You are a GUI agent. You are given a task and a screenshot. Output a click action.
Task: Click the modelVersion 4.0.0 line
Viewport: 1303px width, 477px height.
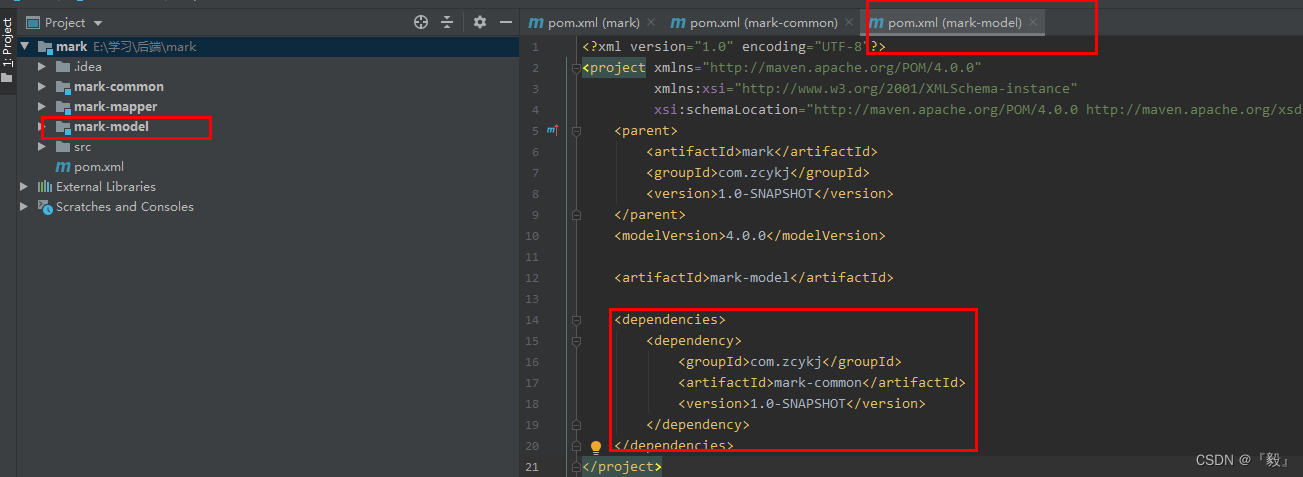(x=750, y=236)
